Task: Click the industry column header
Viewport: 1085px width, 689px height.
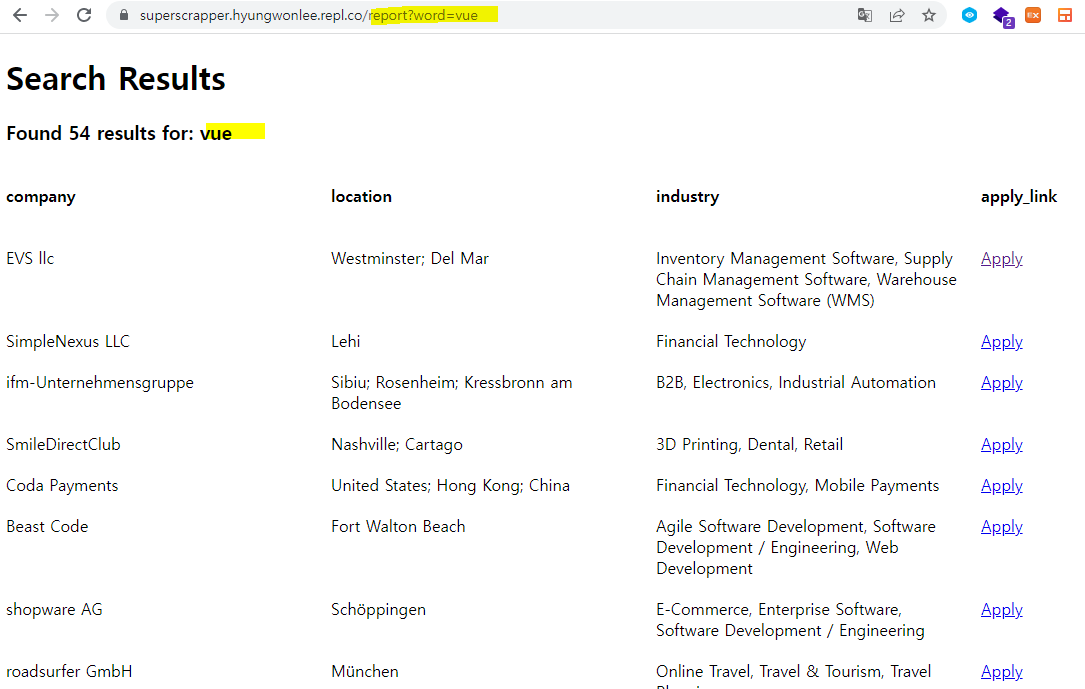Action: click(x=687, y=196)
